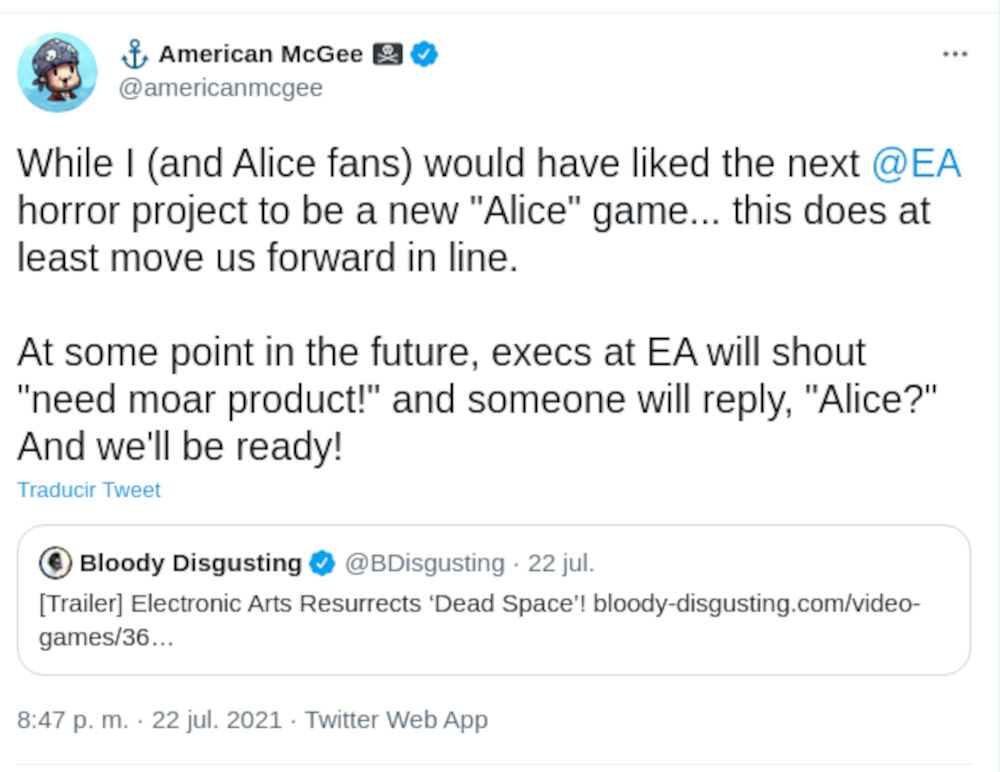Click the anchor emoji before American McGee
The height and width of the screenshot is (772, 1000).
133,54
